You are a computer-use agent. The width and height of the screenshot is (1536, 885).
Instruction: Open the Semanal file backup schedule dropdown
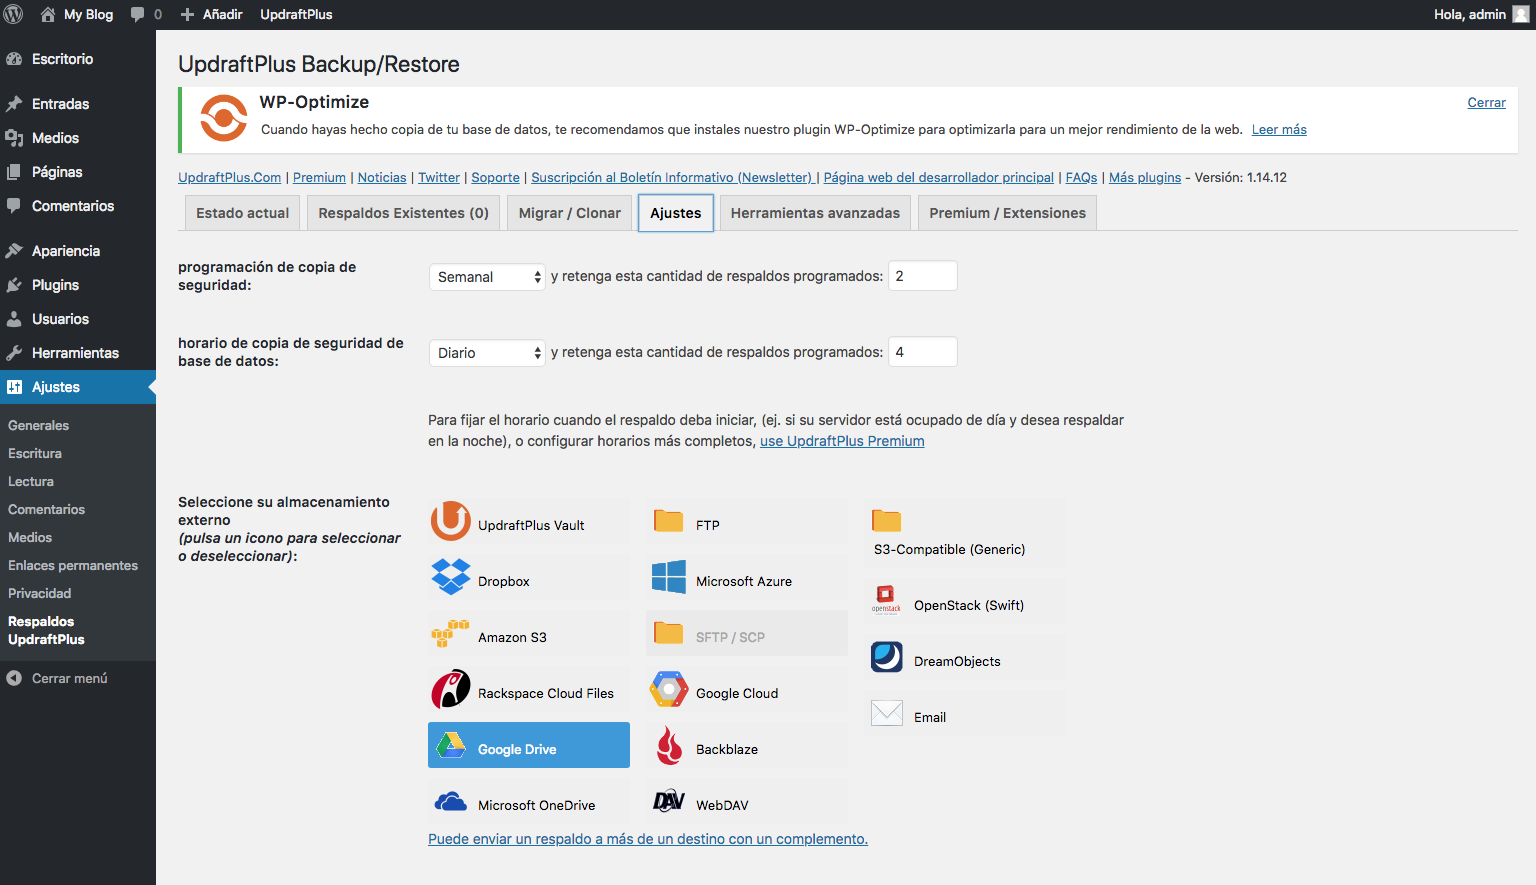point(487,277)
